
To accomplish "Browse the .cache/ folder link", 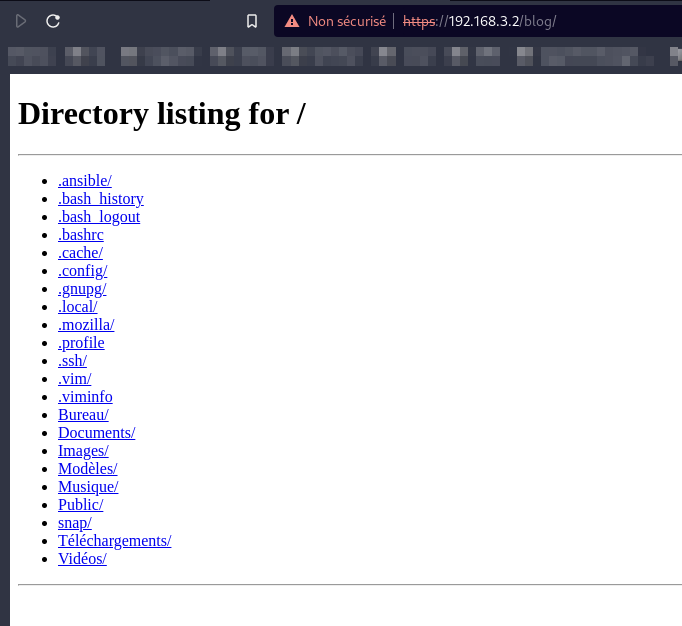I will 80,253.
